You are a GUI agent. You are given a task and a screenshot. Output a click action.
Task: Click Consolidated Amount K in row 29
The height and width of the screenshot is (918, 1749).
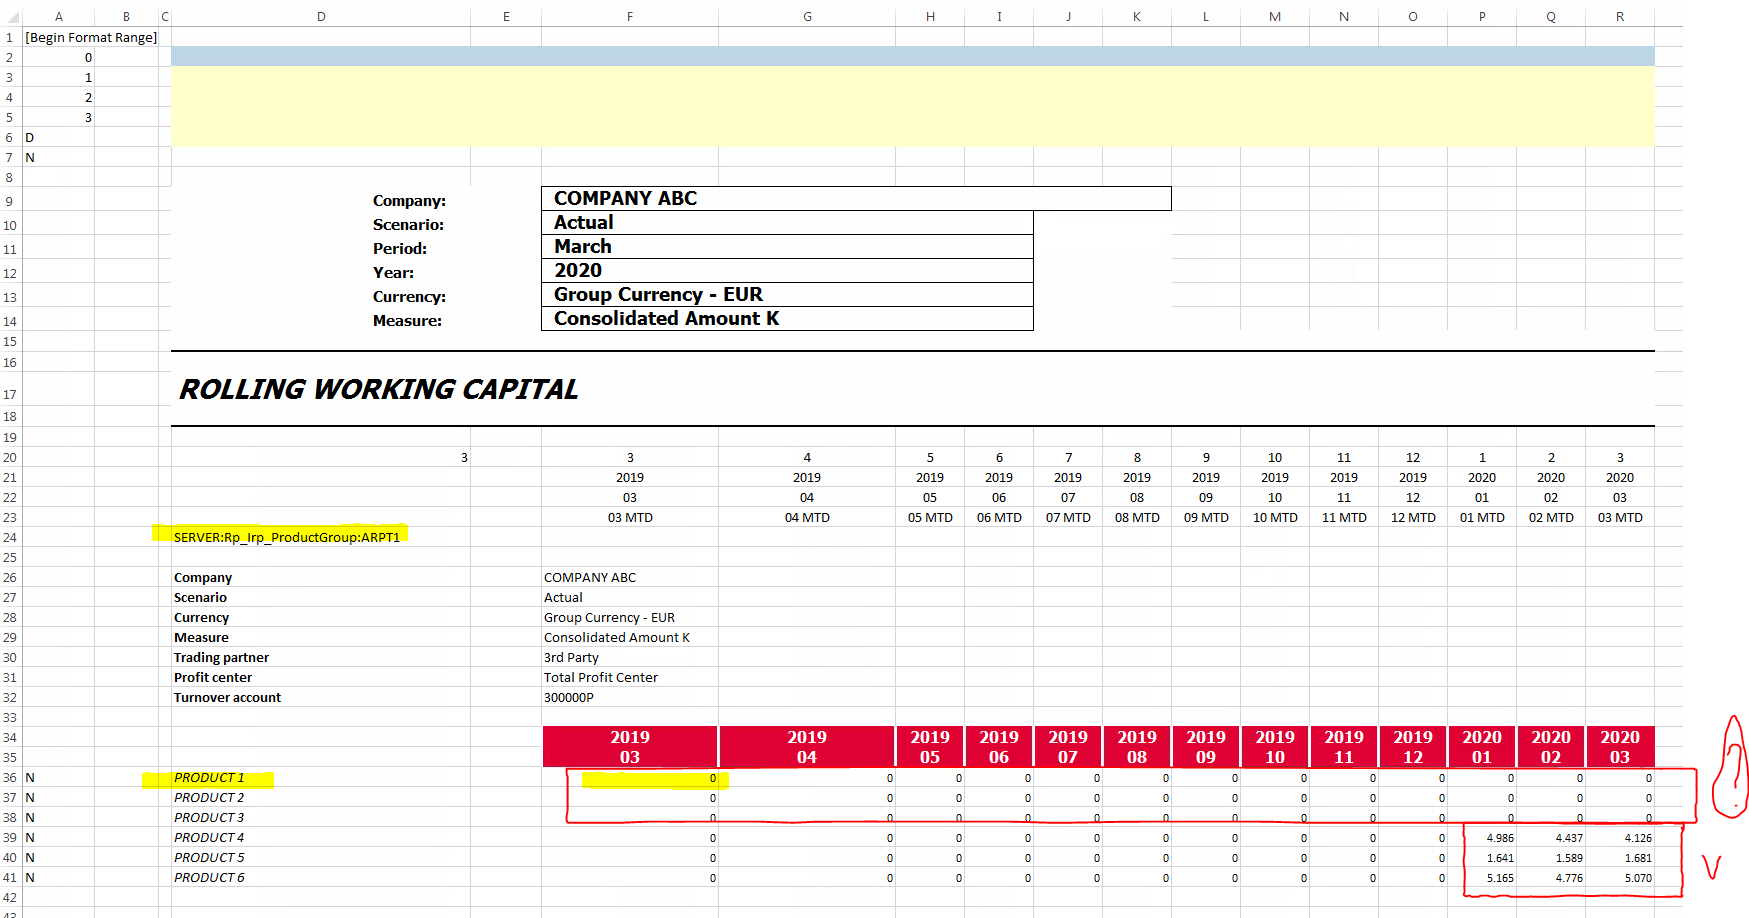coord(617,637)
